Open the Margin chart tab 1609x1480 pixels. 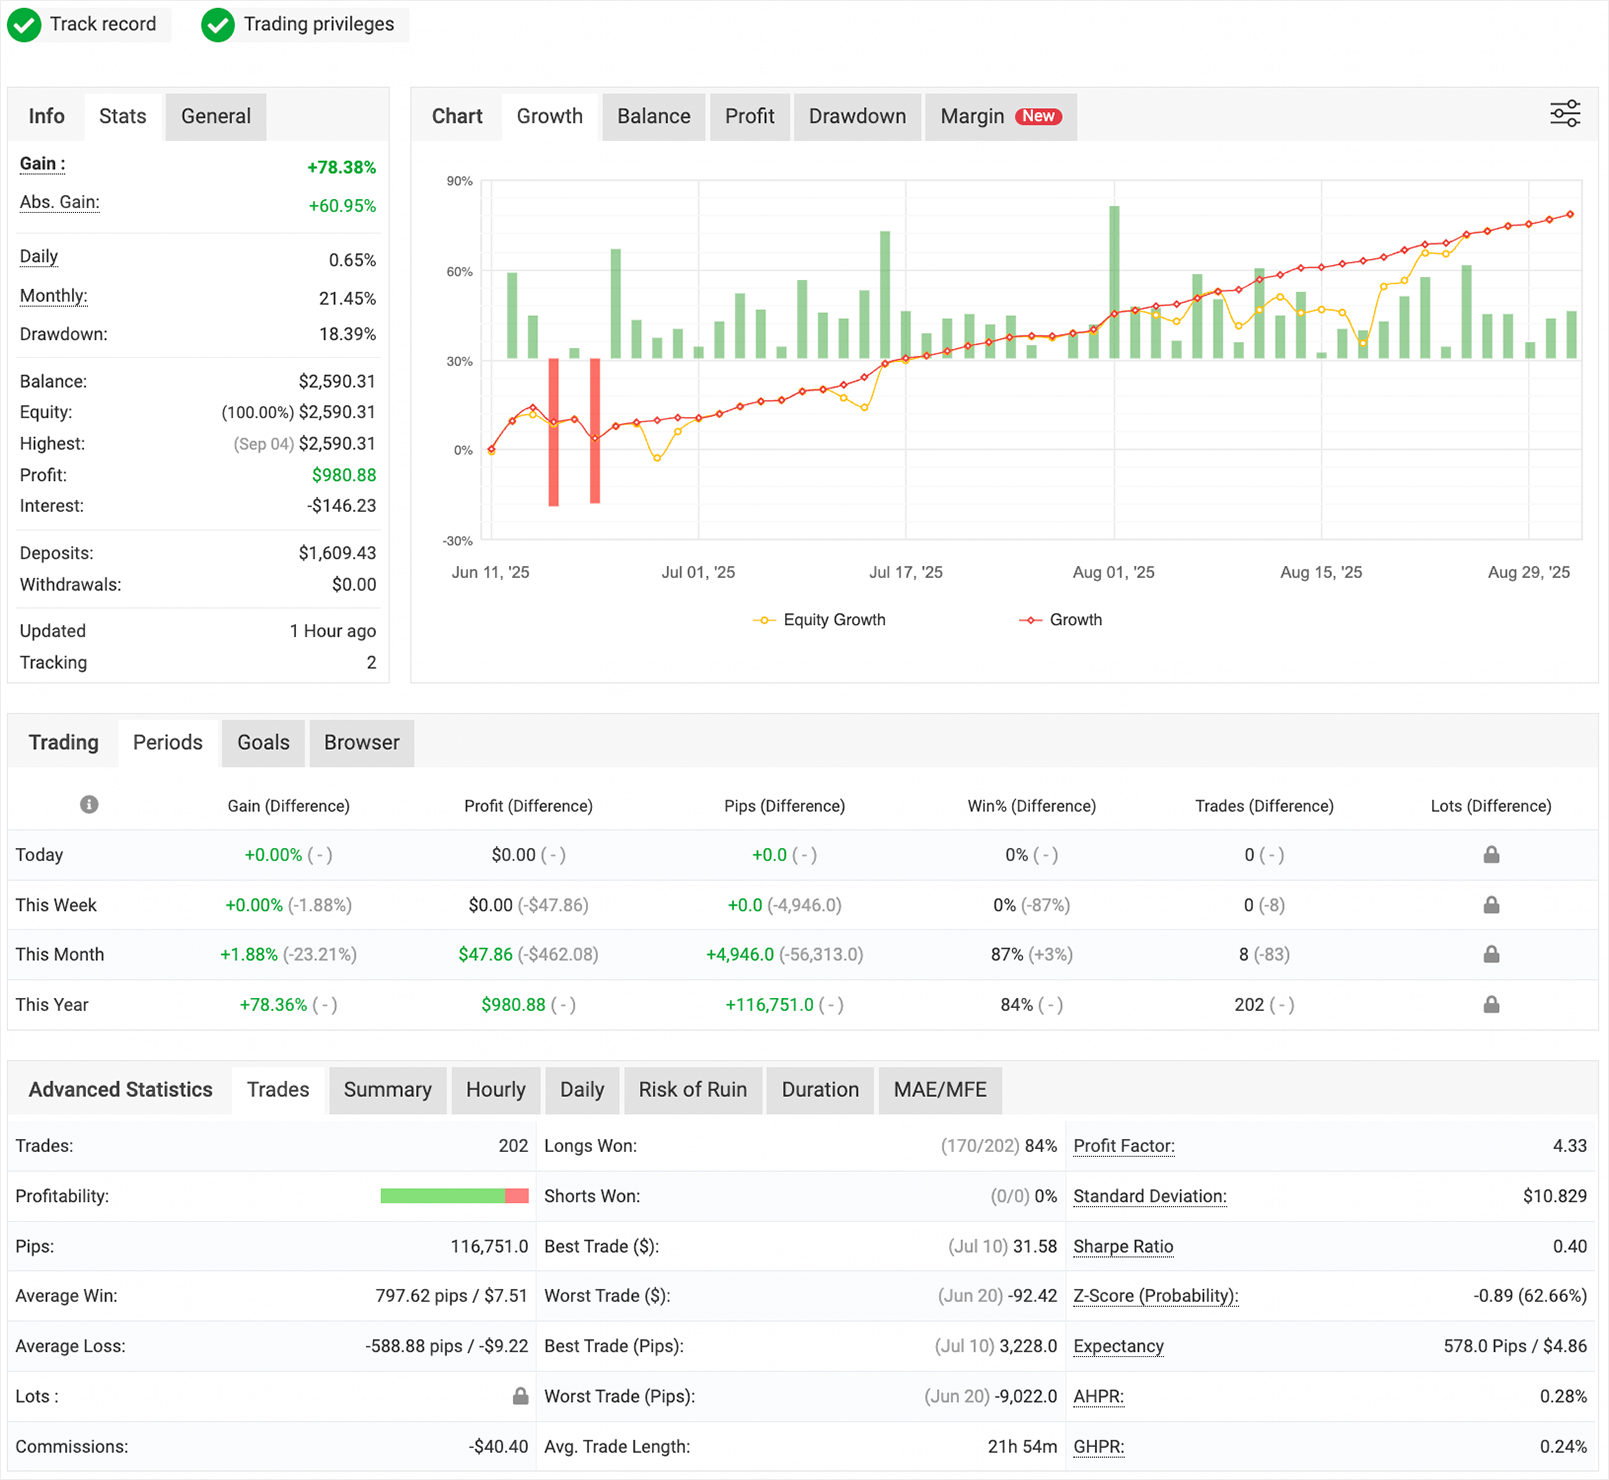[x=1001, y=116]
